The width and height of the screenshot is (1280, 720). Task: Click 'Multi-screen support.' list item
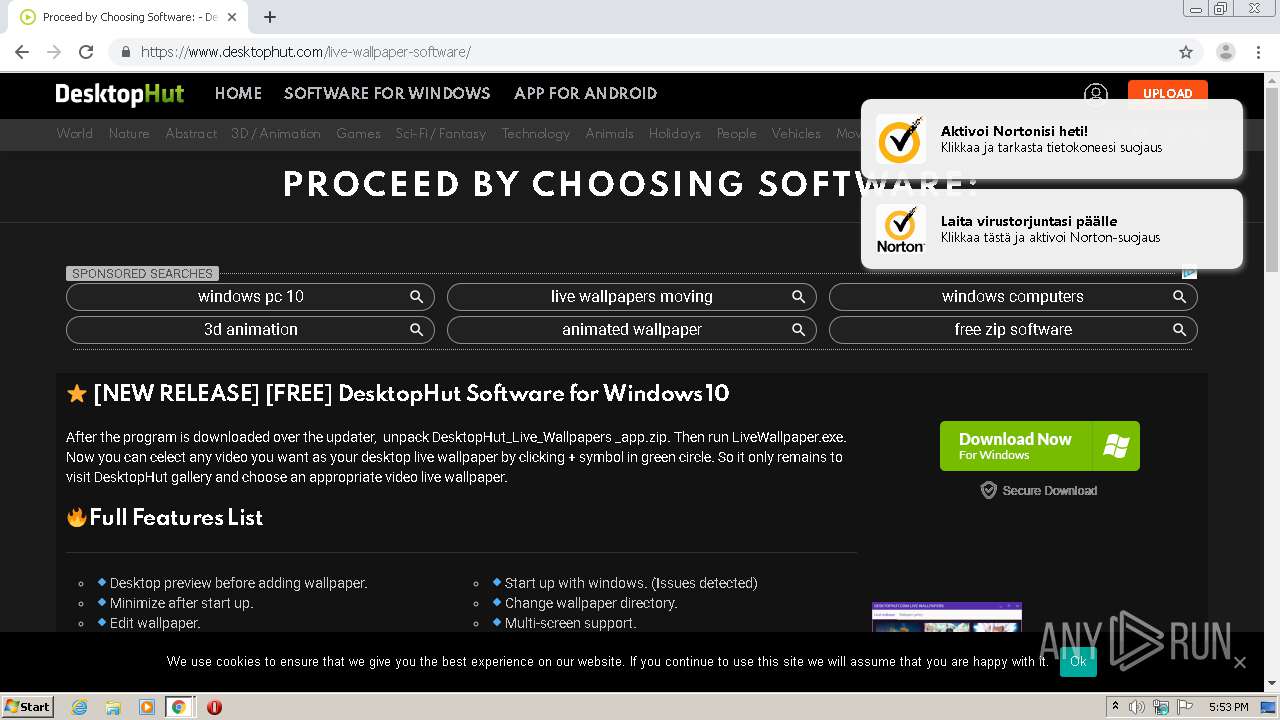(570, 623)
